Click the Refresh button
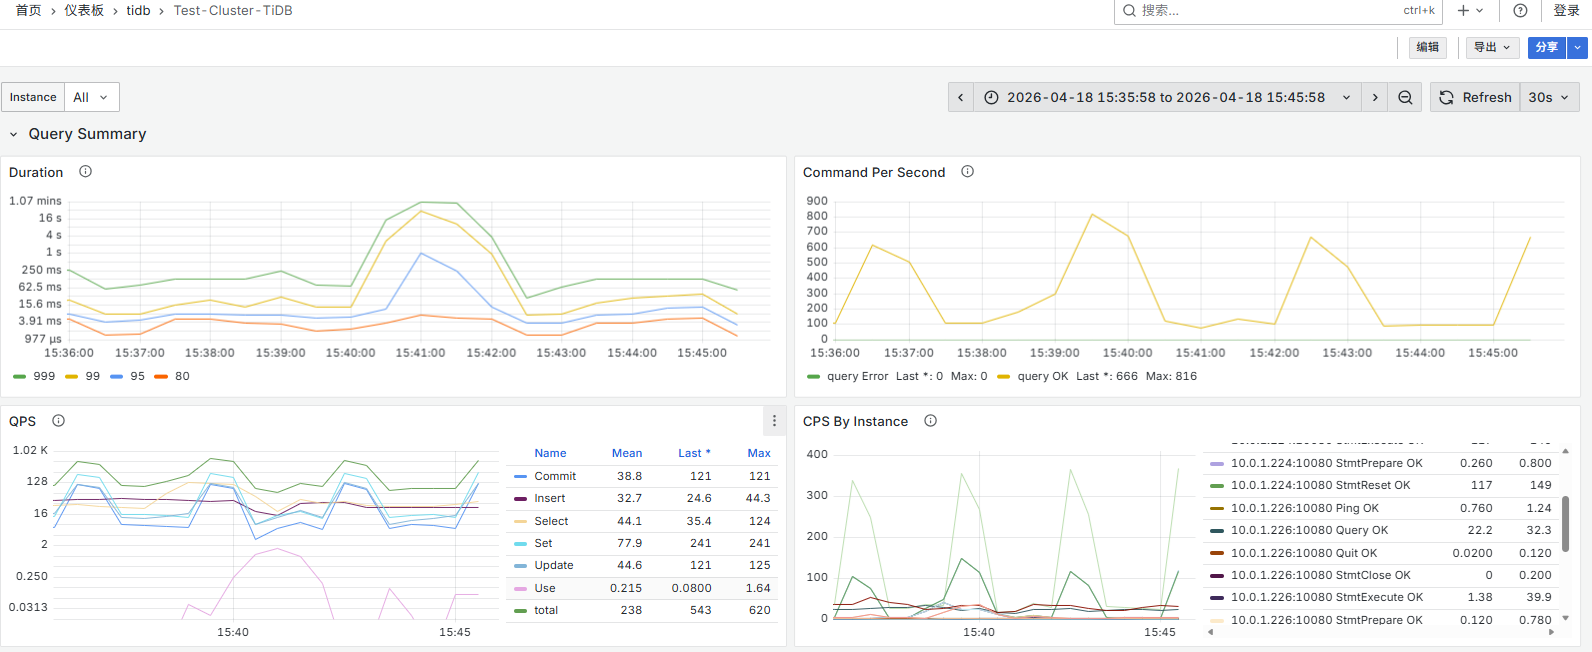The height and width of the screenshot is (652, 1592). click(x=1475, y=97)
